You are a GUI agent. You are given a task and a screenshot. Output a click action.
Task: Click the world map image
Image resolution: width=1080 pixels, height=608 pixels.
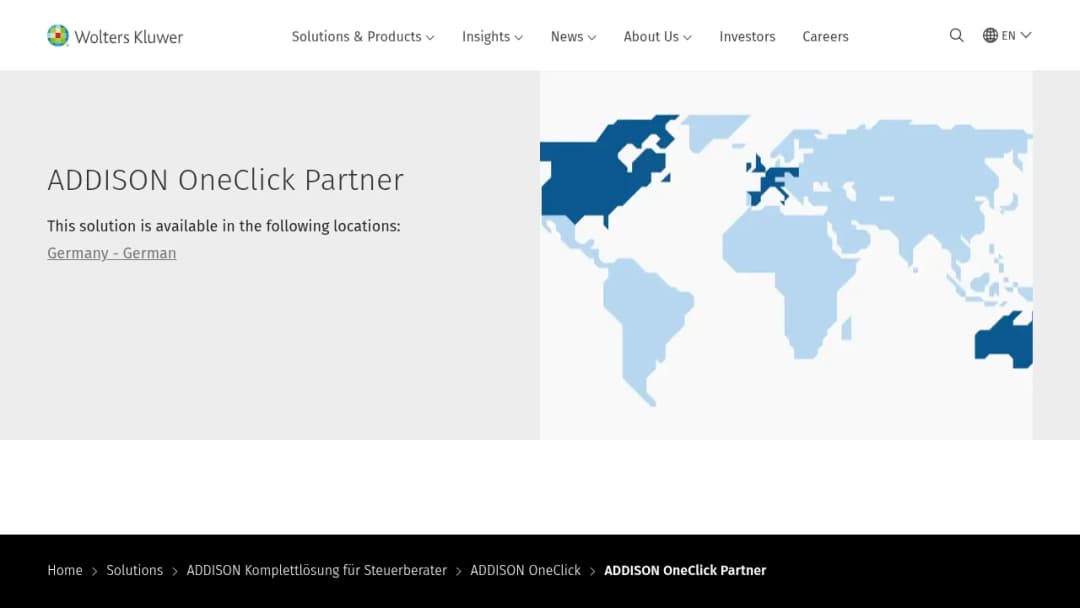pos(786,255)
